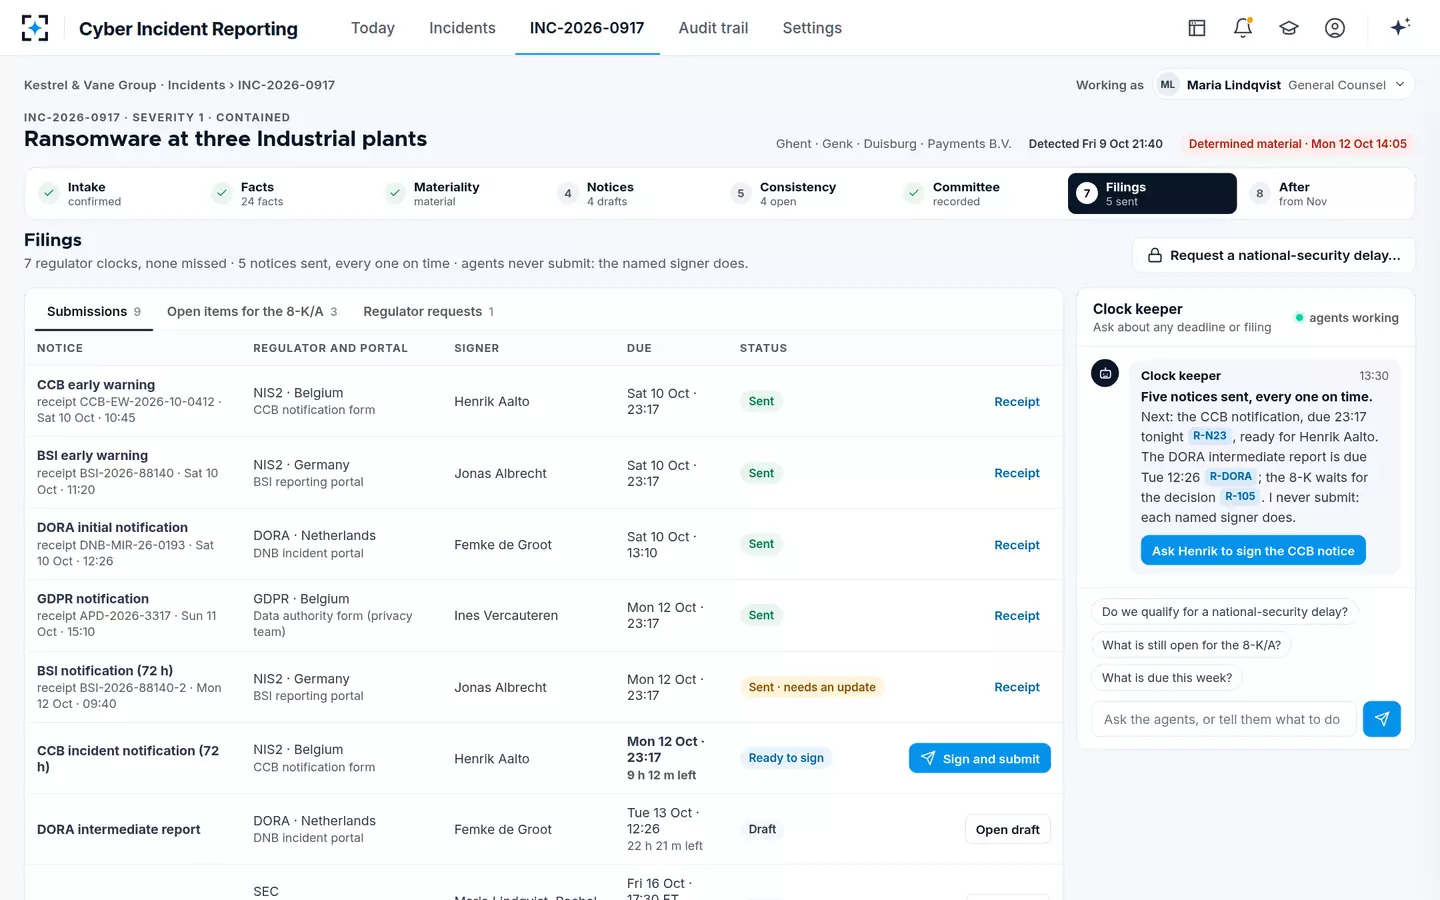Click Ask Henrik to sign the CCB notice
The height and width of the screenshot is (900, 1440).
tap(1253, 550)
